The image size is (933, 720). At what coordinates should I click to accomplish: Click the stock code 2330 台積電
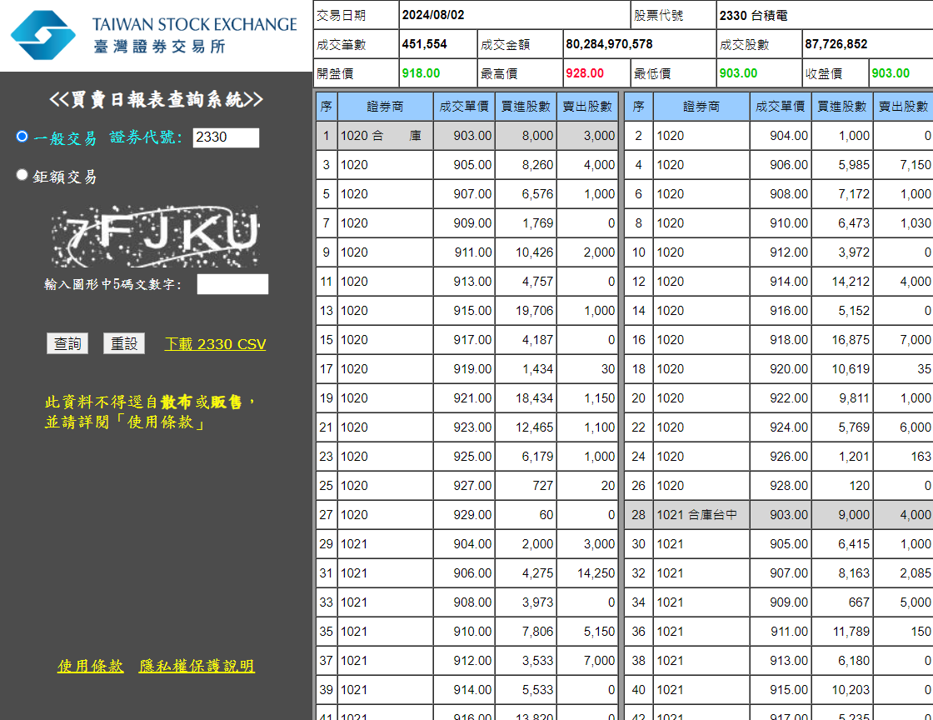pos(753,15)
